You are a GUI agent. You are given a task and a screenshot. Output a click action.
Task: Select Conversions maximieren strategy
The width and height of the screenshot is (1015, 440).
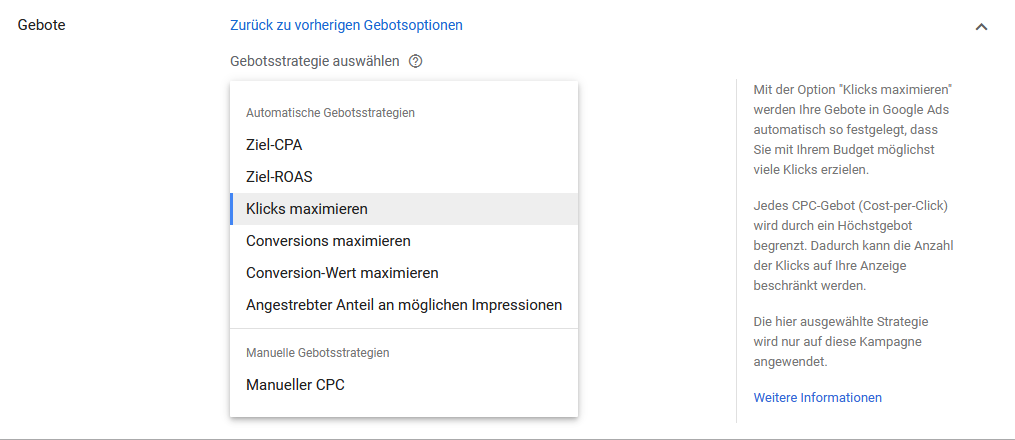(328, 241)
